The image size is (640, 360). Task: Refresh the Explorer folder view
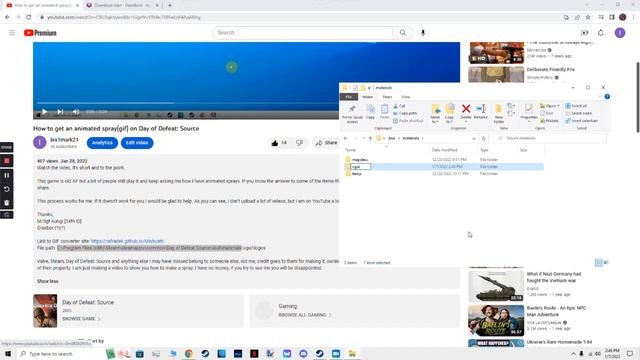pos(484,138)
